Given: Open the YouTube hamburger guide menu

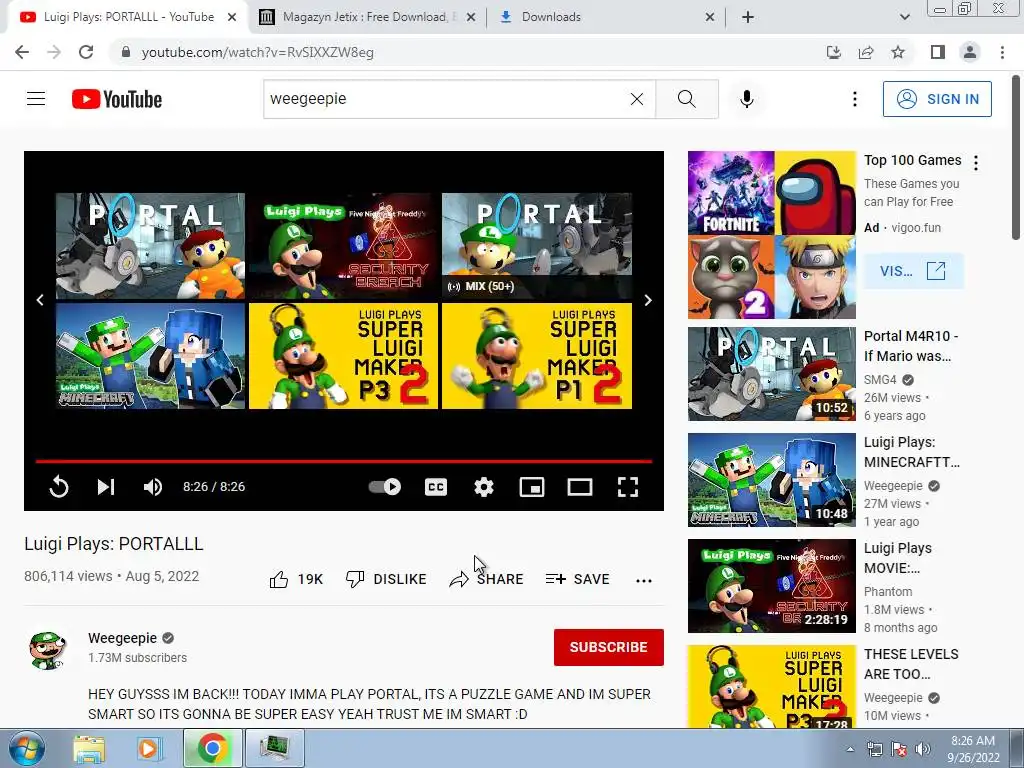Looking at the screenshot, I should coord(36,99).
